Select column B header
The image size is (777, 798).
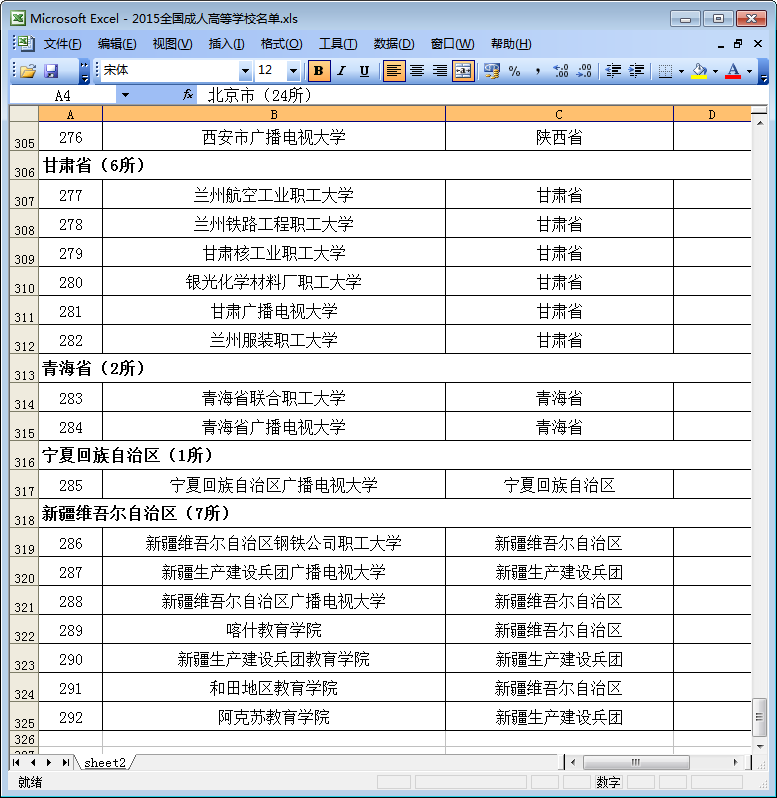point(274,114)
